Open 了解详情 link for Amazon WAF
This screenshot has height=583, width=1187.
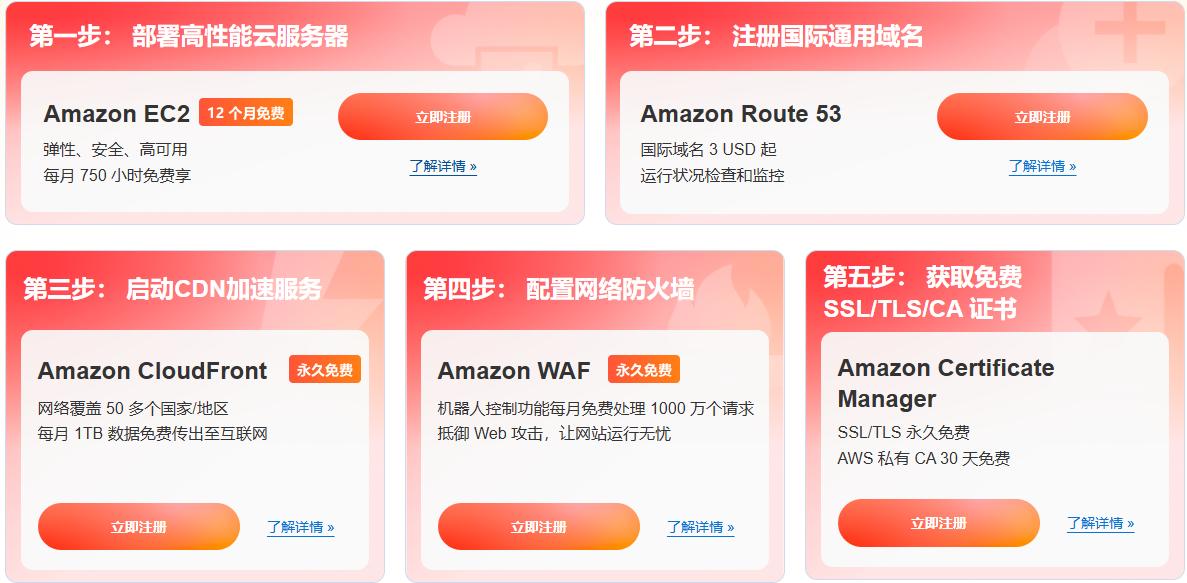tap(700, 527)
